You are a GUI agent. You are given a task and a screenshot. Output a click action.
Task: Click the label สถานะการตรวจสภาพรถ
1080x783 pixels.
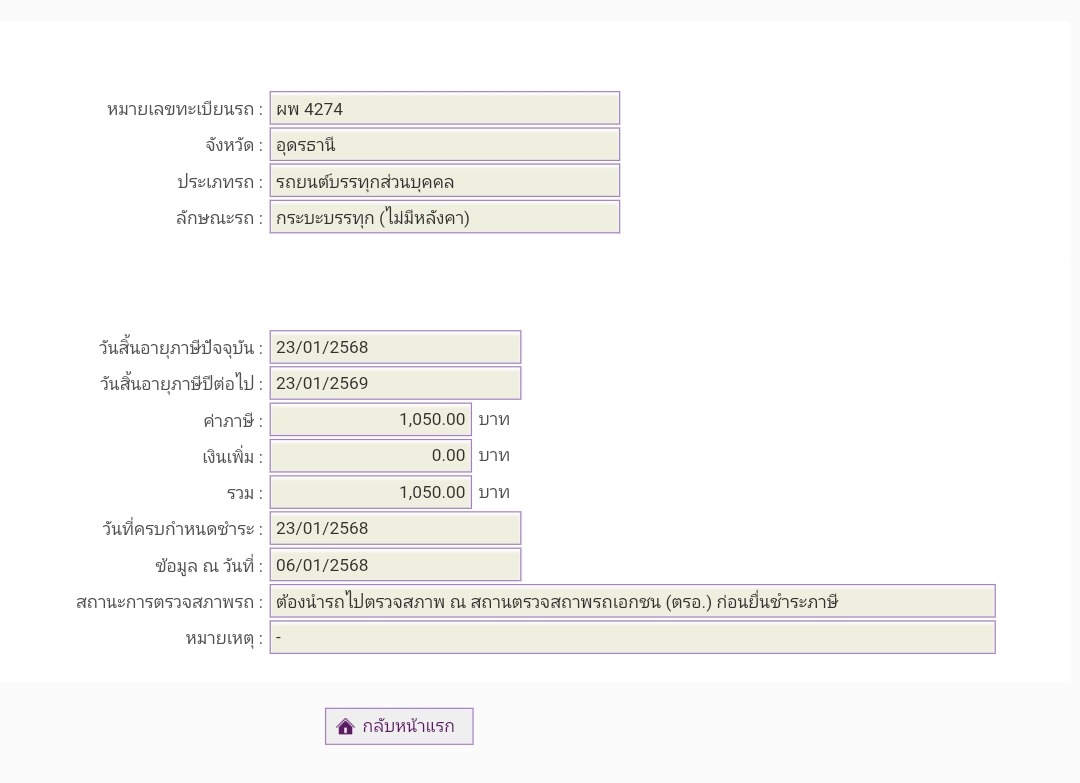(169, 603)
